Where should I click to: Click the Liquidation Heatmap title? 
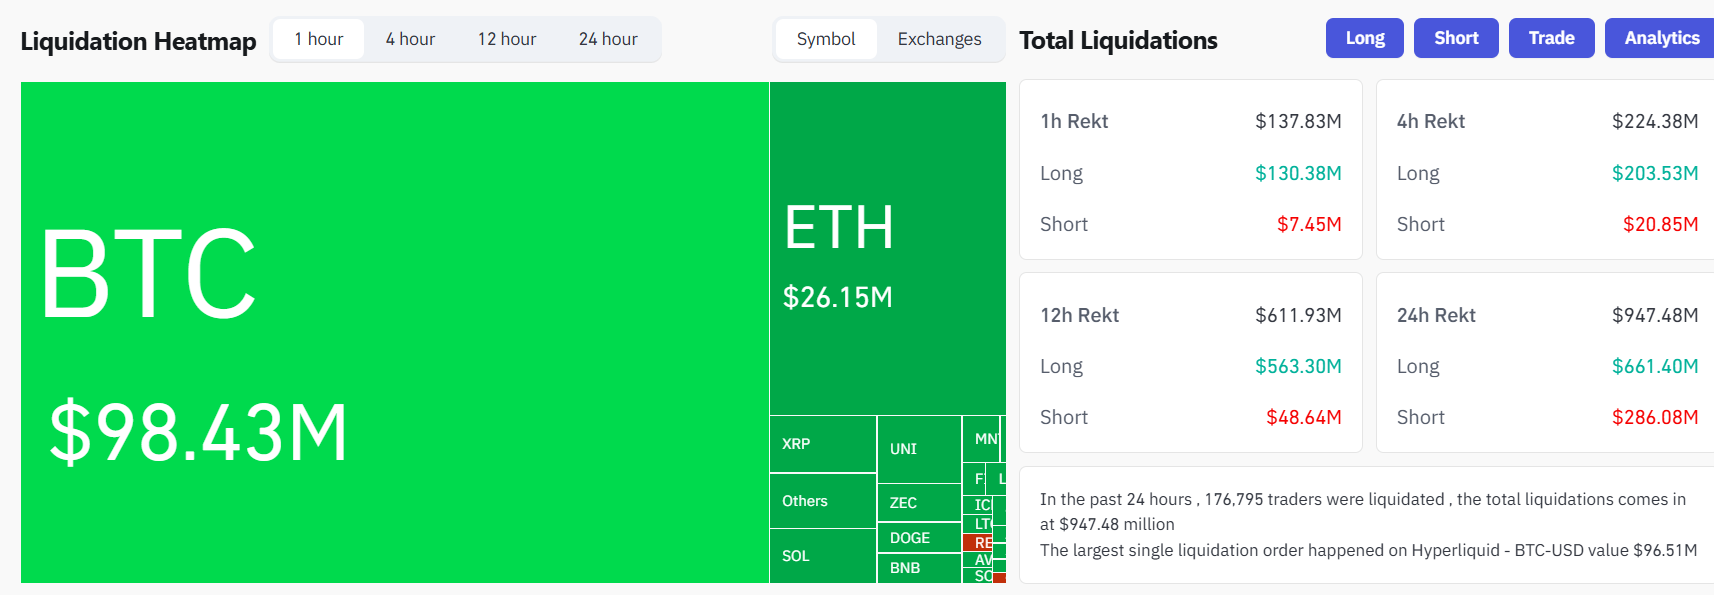(x=138, y=41)
